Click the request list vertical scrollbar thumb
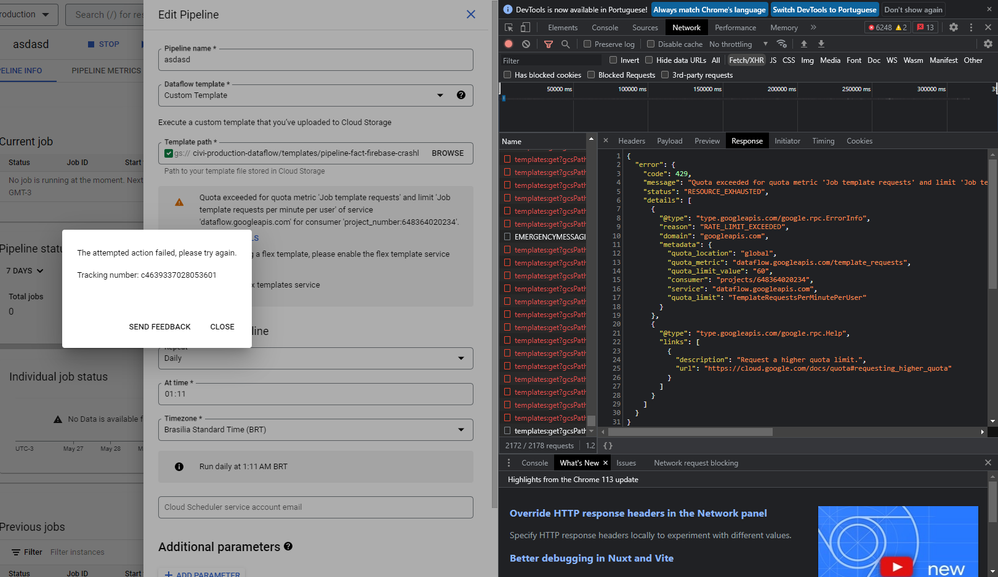998x577 pixels. pos(591,420)
